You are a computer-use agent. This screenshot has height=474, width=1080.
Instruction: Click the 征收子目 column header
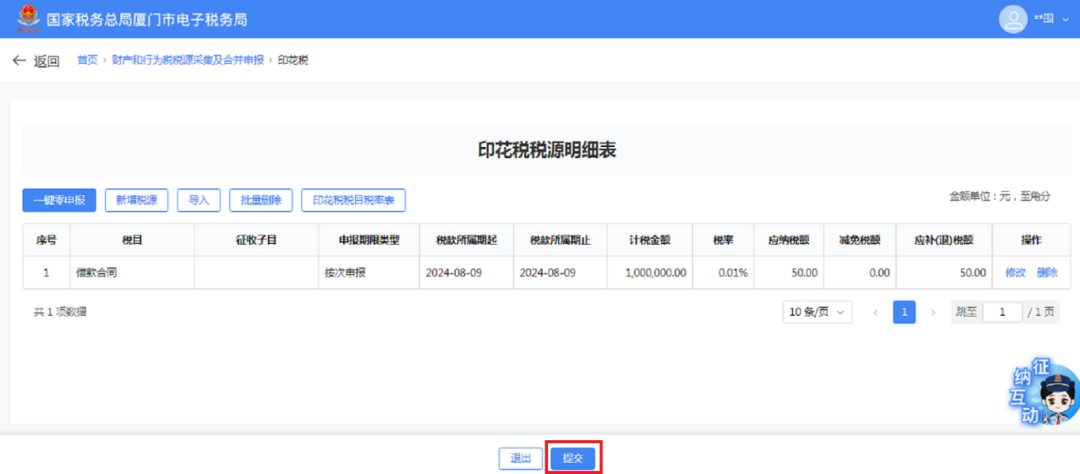tap(256, 240)
